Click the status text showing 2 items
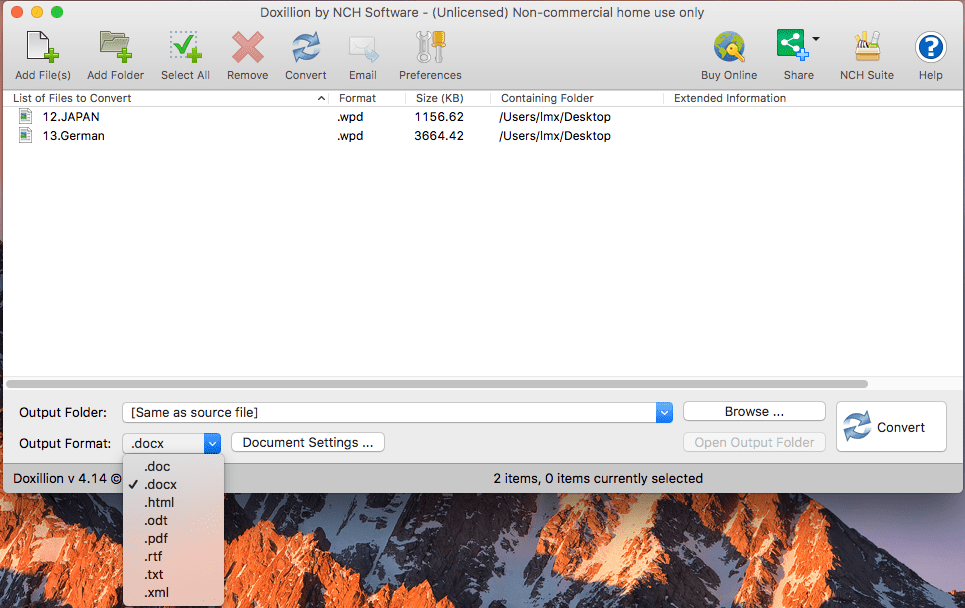This screenshot has width=965, height=608. 598,478
